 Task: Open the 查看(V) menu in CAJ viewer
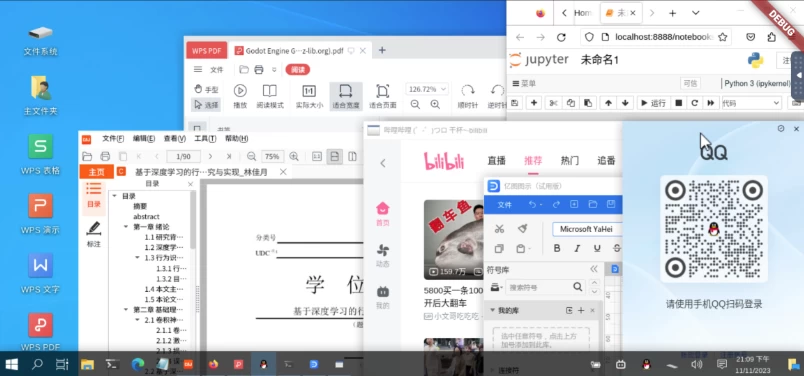coord(174,138)
